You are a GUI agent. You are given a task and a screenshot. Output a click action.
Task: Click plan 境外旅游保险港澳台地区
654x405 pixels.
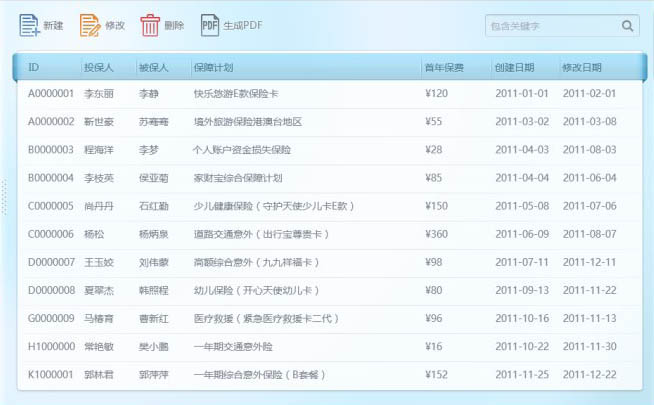248,122
